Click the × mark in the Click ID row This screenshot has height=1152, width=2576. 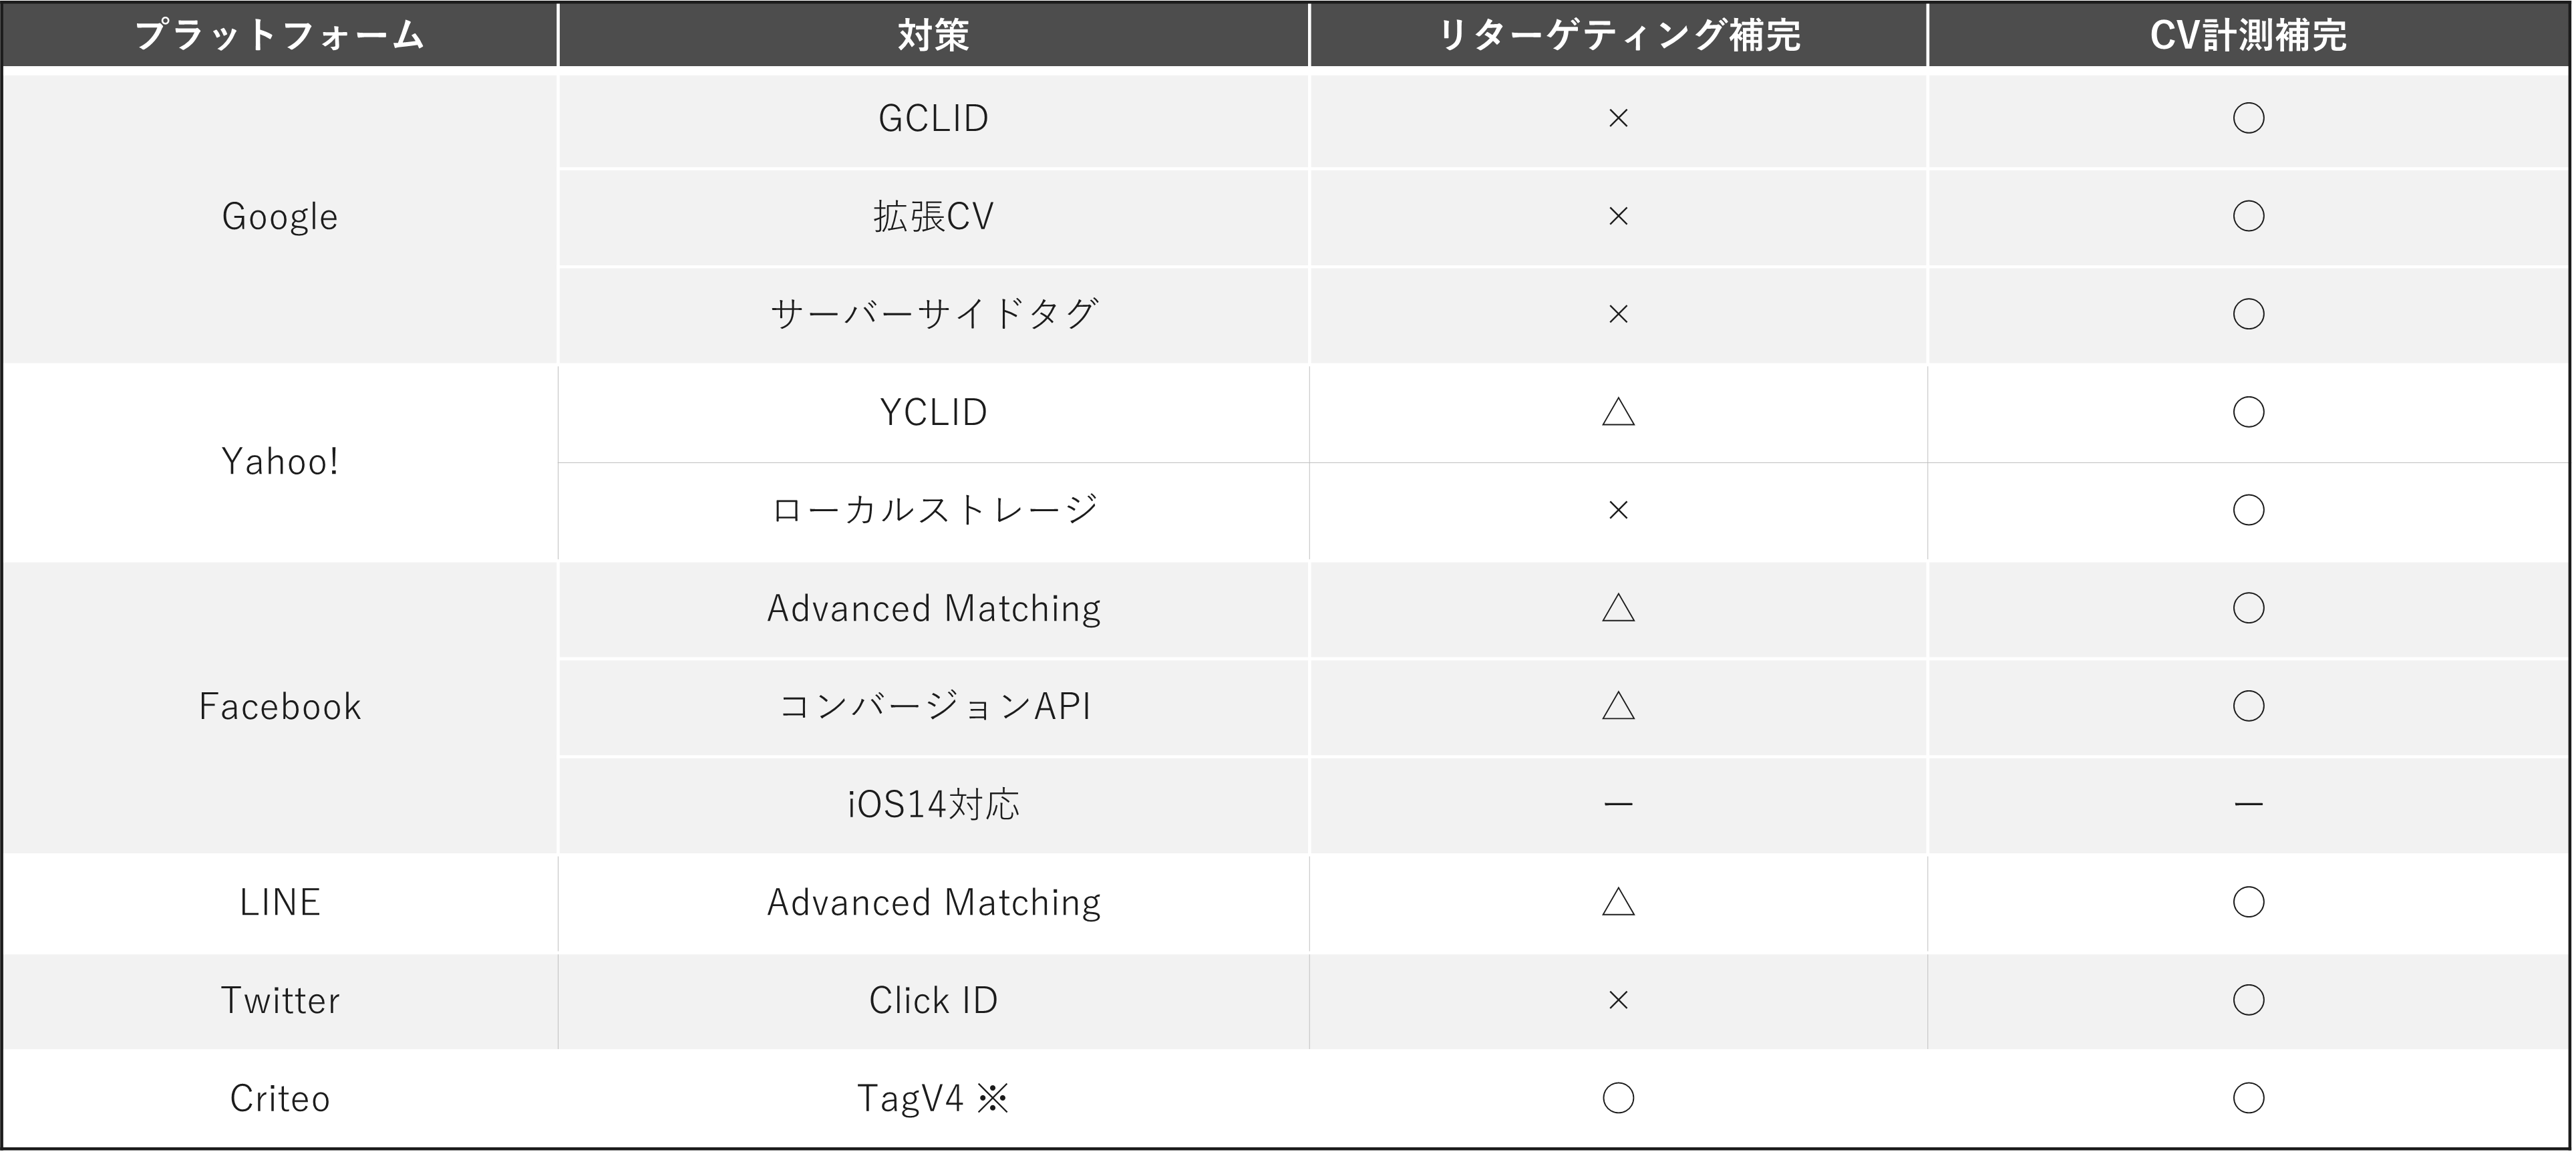[x=1618, y=1000]
